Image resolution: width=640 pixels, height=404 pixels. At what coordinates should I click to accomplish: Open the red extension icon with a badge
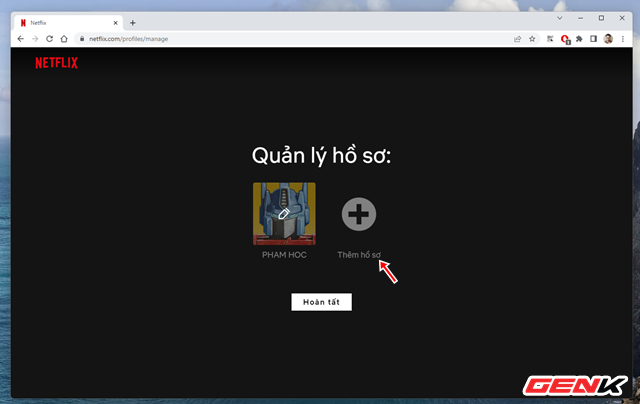[x=565, y=39]
